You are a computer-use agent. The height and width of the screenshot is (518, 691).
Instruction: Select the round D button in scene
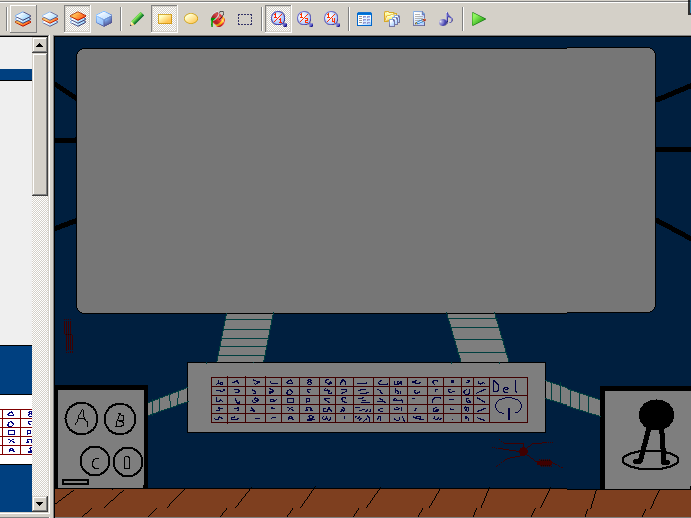click(x=128, y=462)
